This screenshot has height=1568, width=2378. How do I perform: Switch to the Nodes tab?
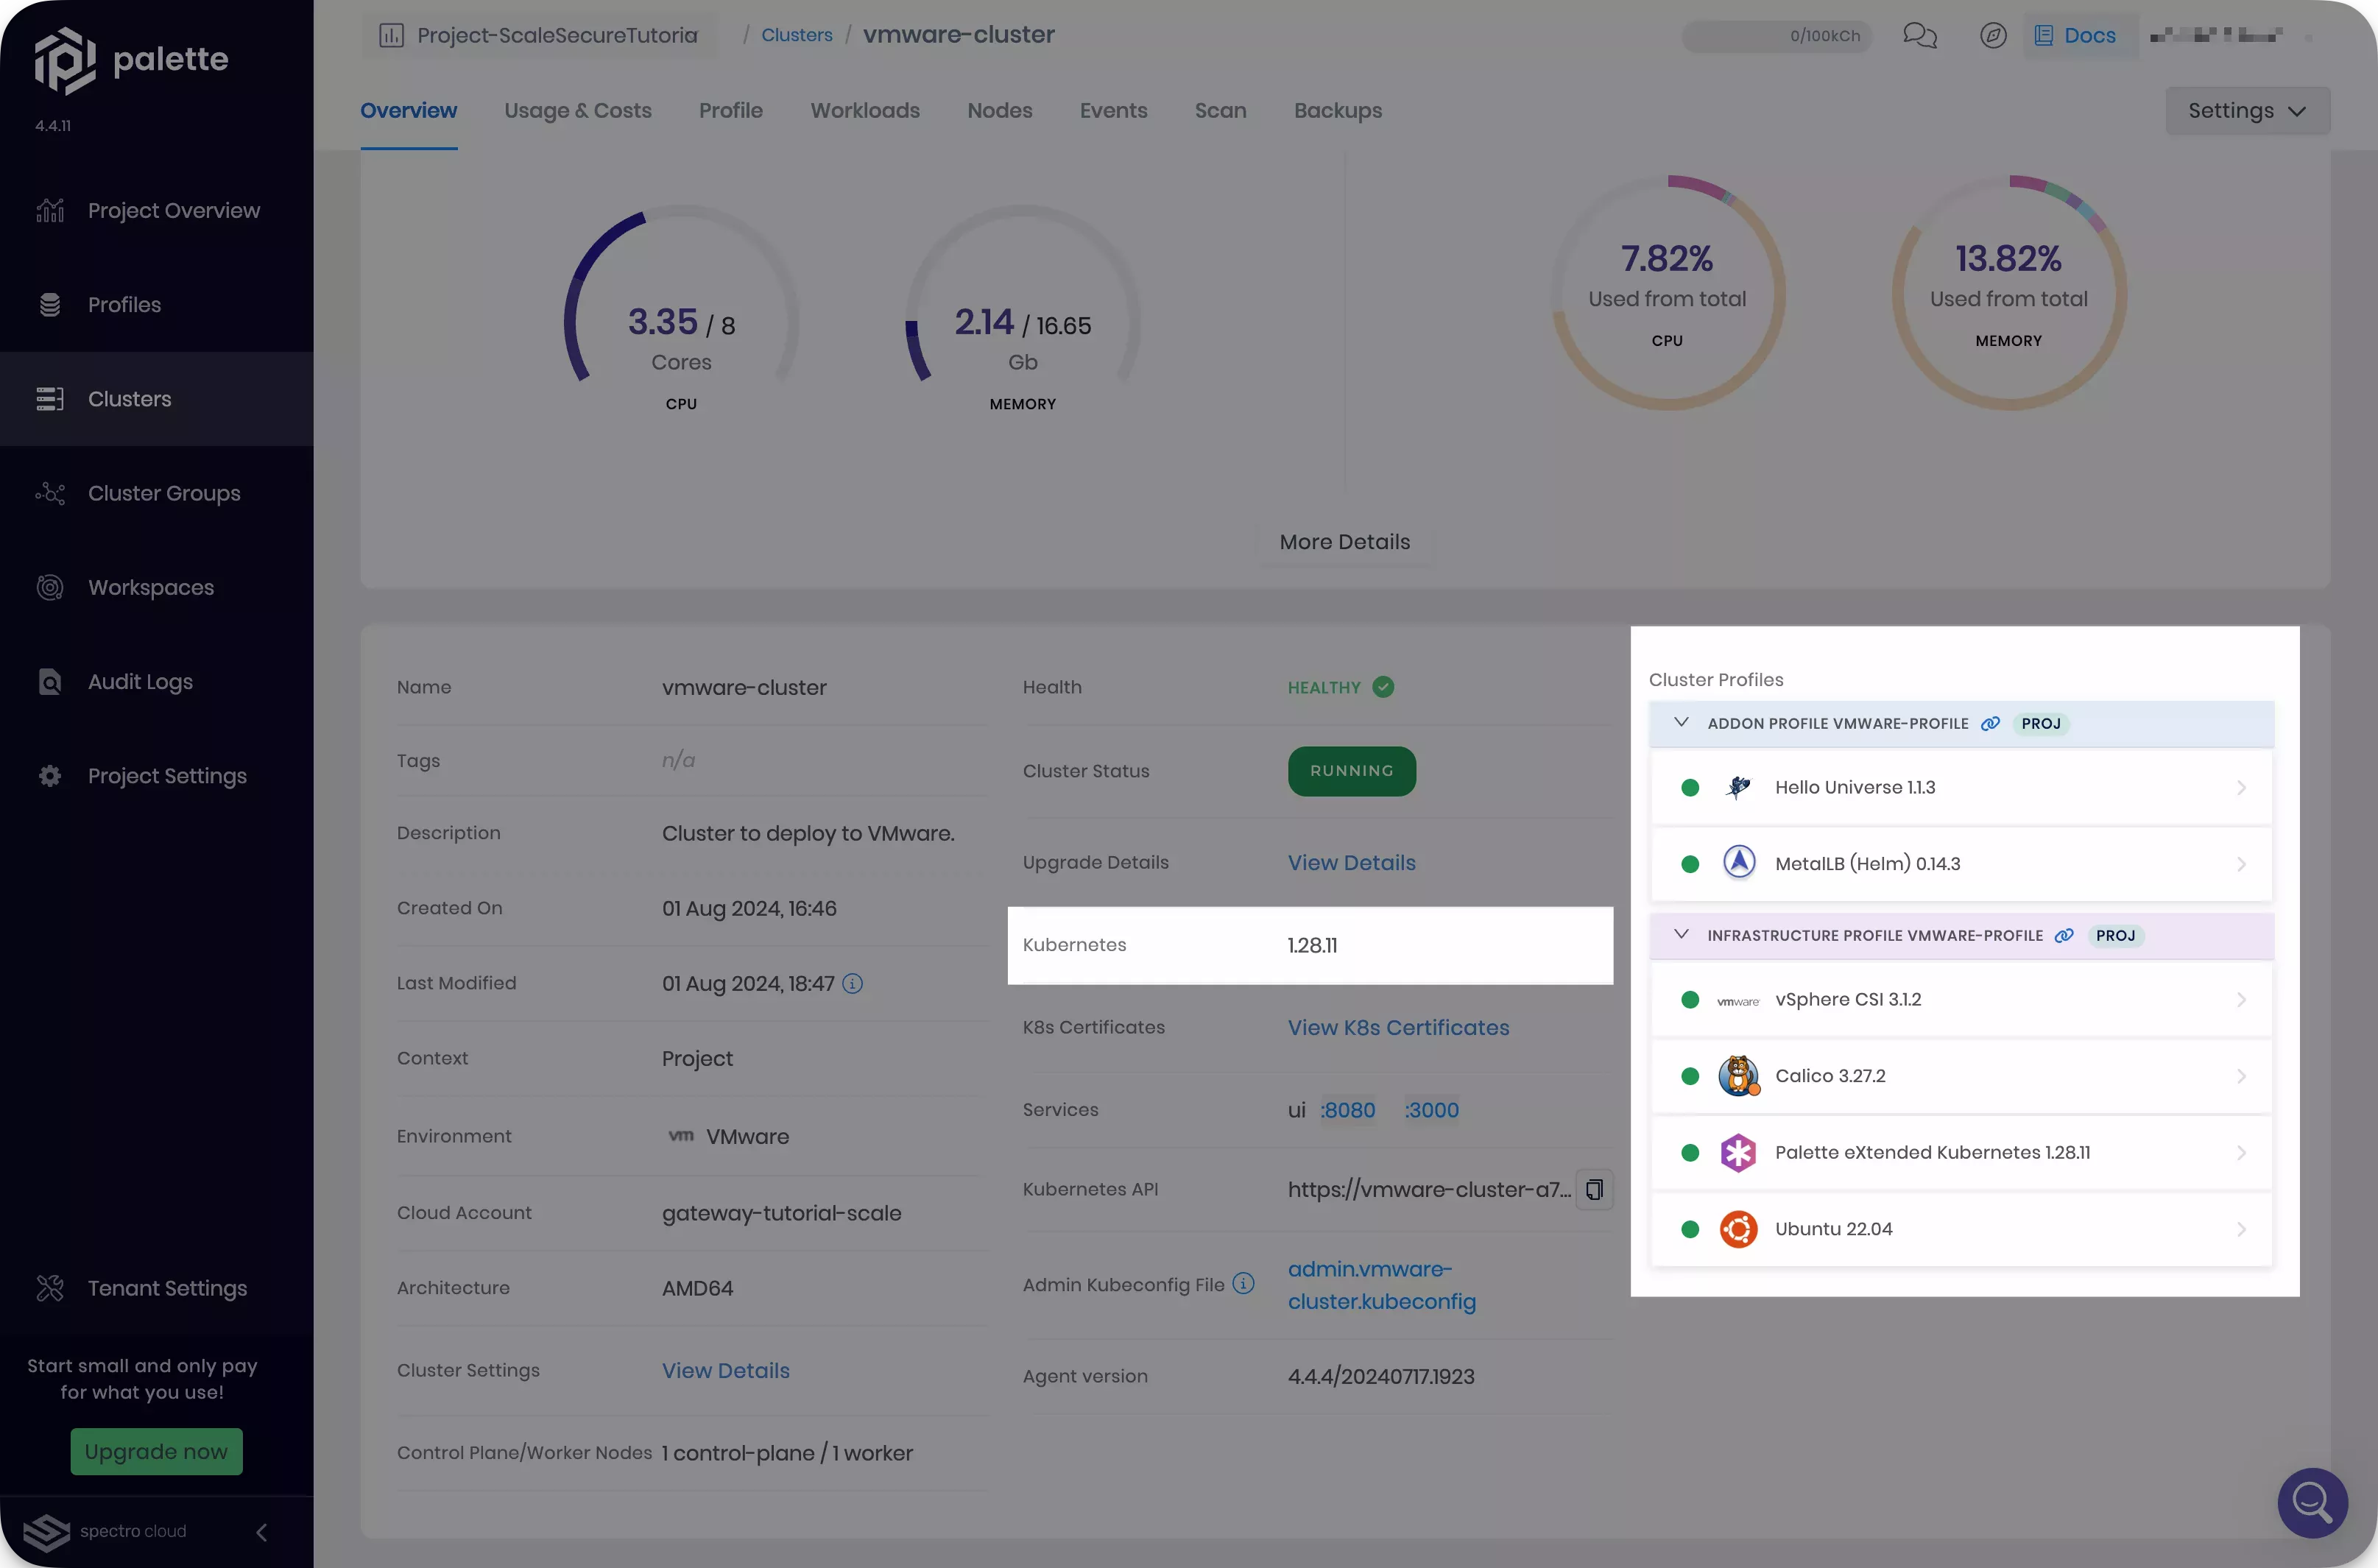pyautogui.click(x=1000, y=110)
